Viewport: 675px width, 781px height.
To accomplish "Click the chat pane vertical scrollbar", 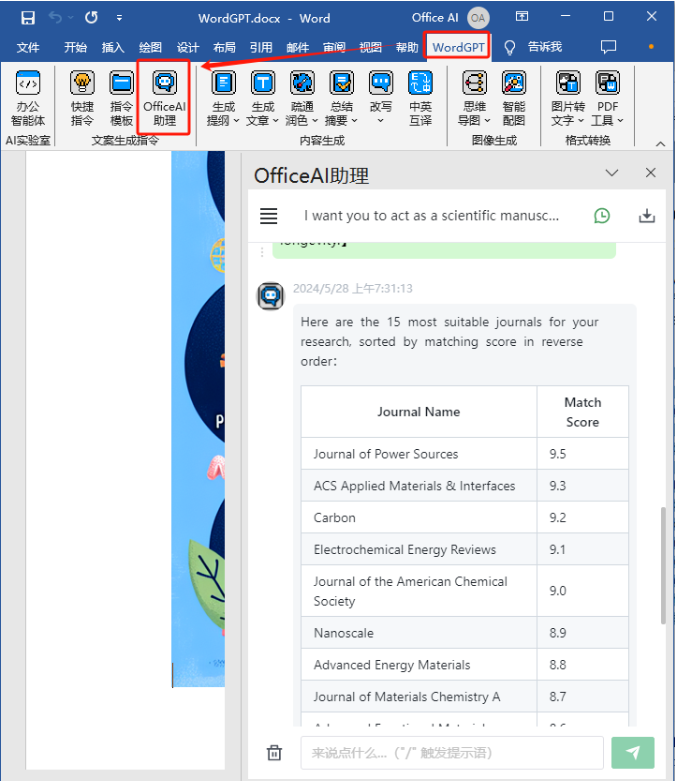I will (663, 565).
